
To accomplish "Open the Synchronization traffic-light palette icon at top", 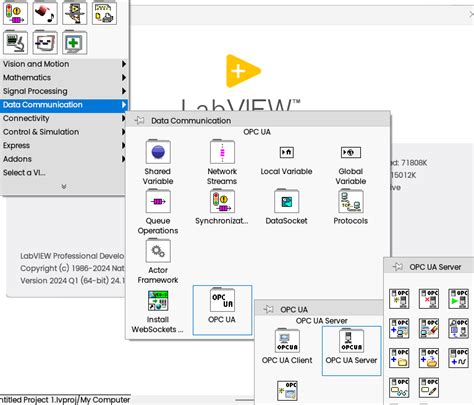I will [x=15, y=13].
